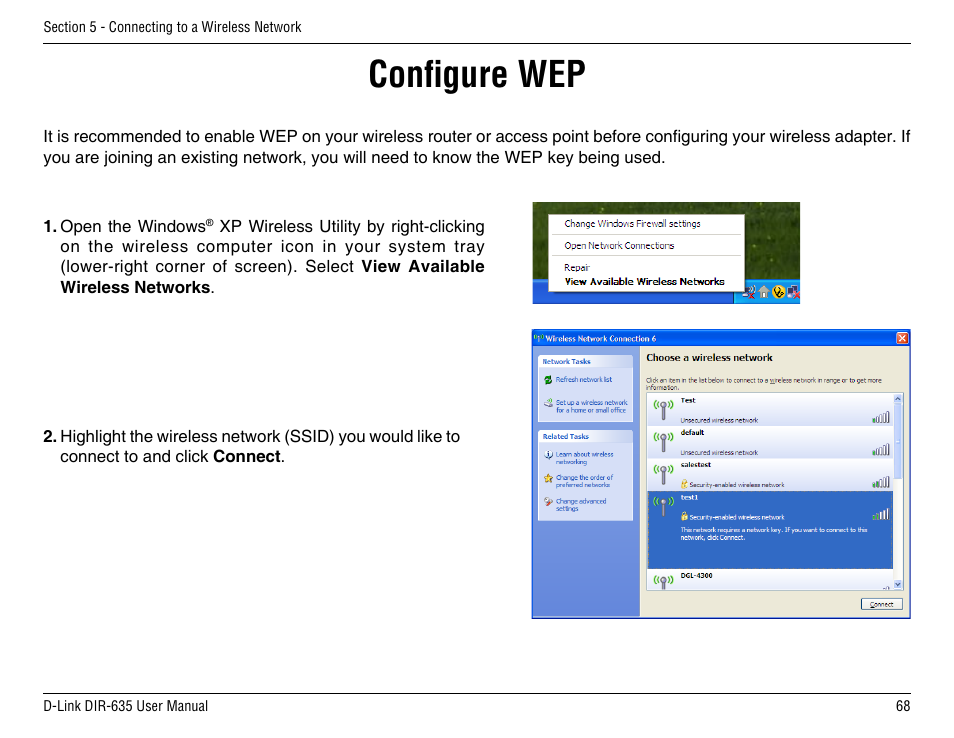Choose Open Network Connections in context menu

pos(619,246)
